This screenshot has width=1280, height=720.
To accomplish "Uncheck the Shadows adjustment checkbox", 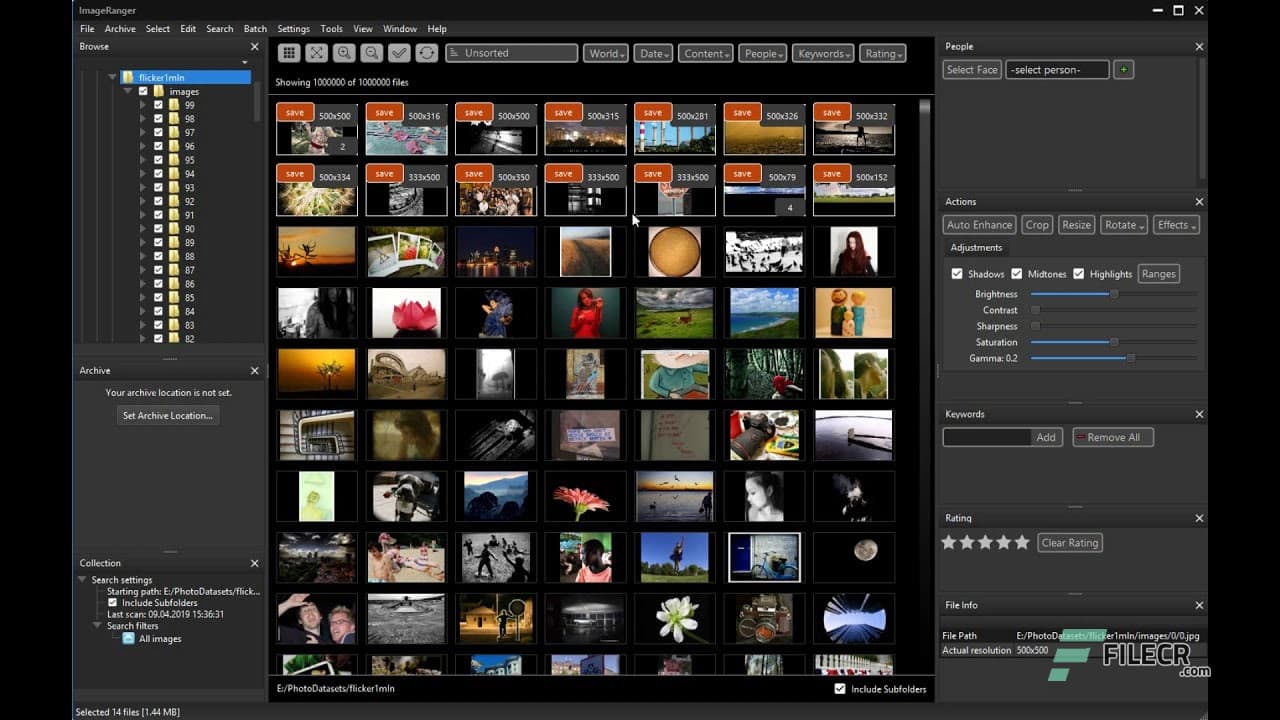I will (958, 273).
